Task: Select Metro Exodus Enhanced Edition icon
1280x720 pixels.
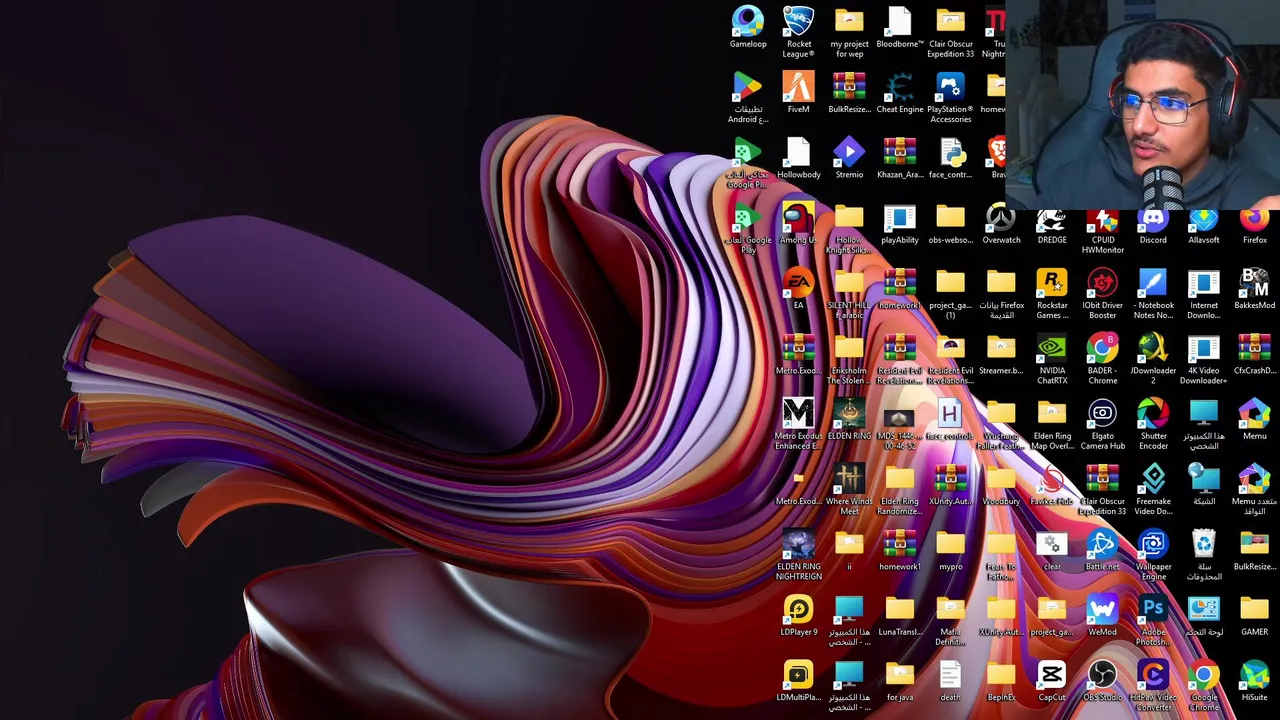Action: (798, 425)
